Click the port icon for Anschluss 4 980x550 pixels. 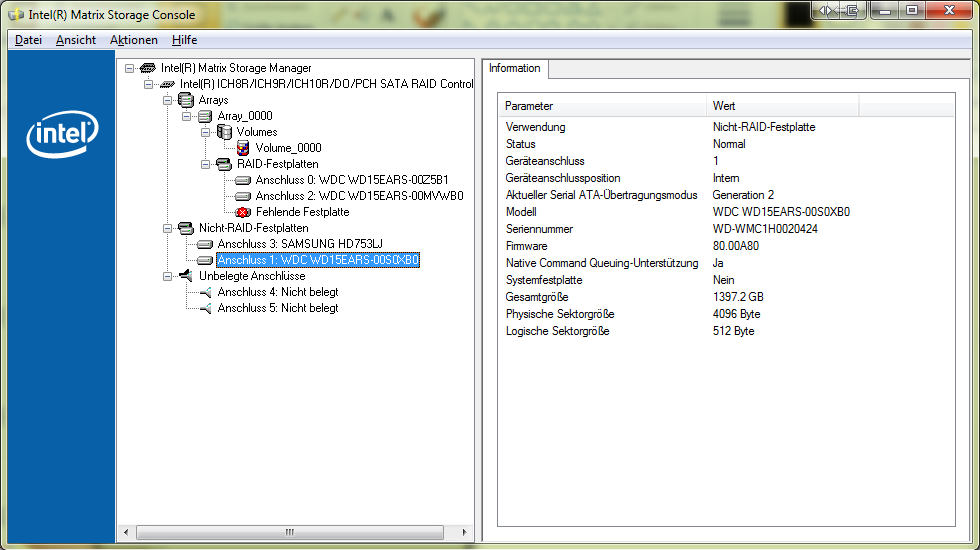[x=205, y=292]
